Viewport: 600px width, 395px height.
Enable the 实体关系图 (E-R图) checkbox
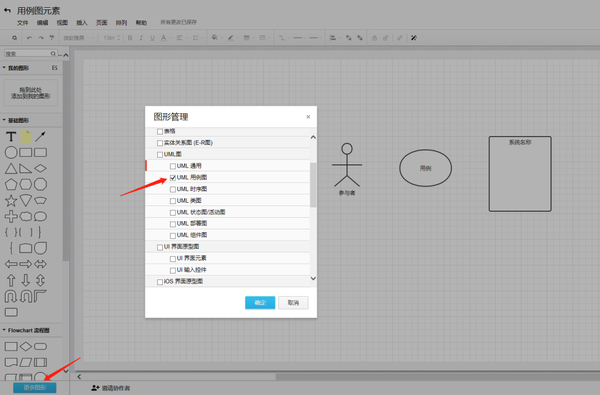click(160, 143)
